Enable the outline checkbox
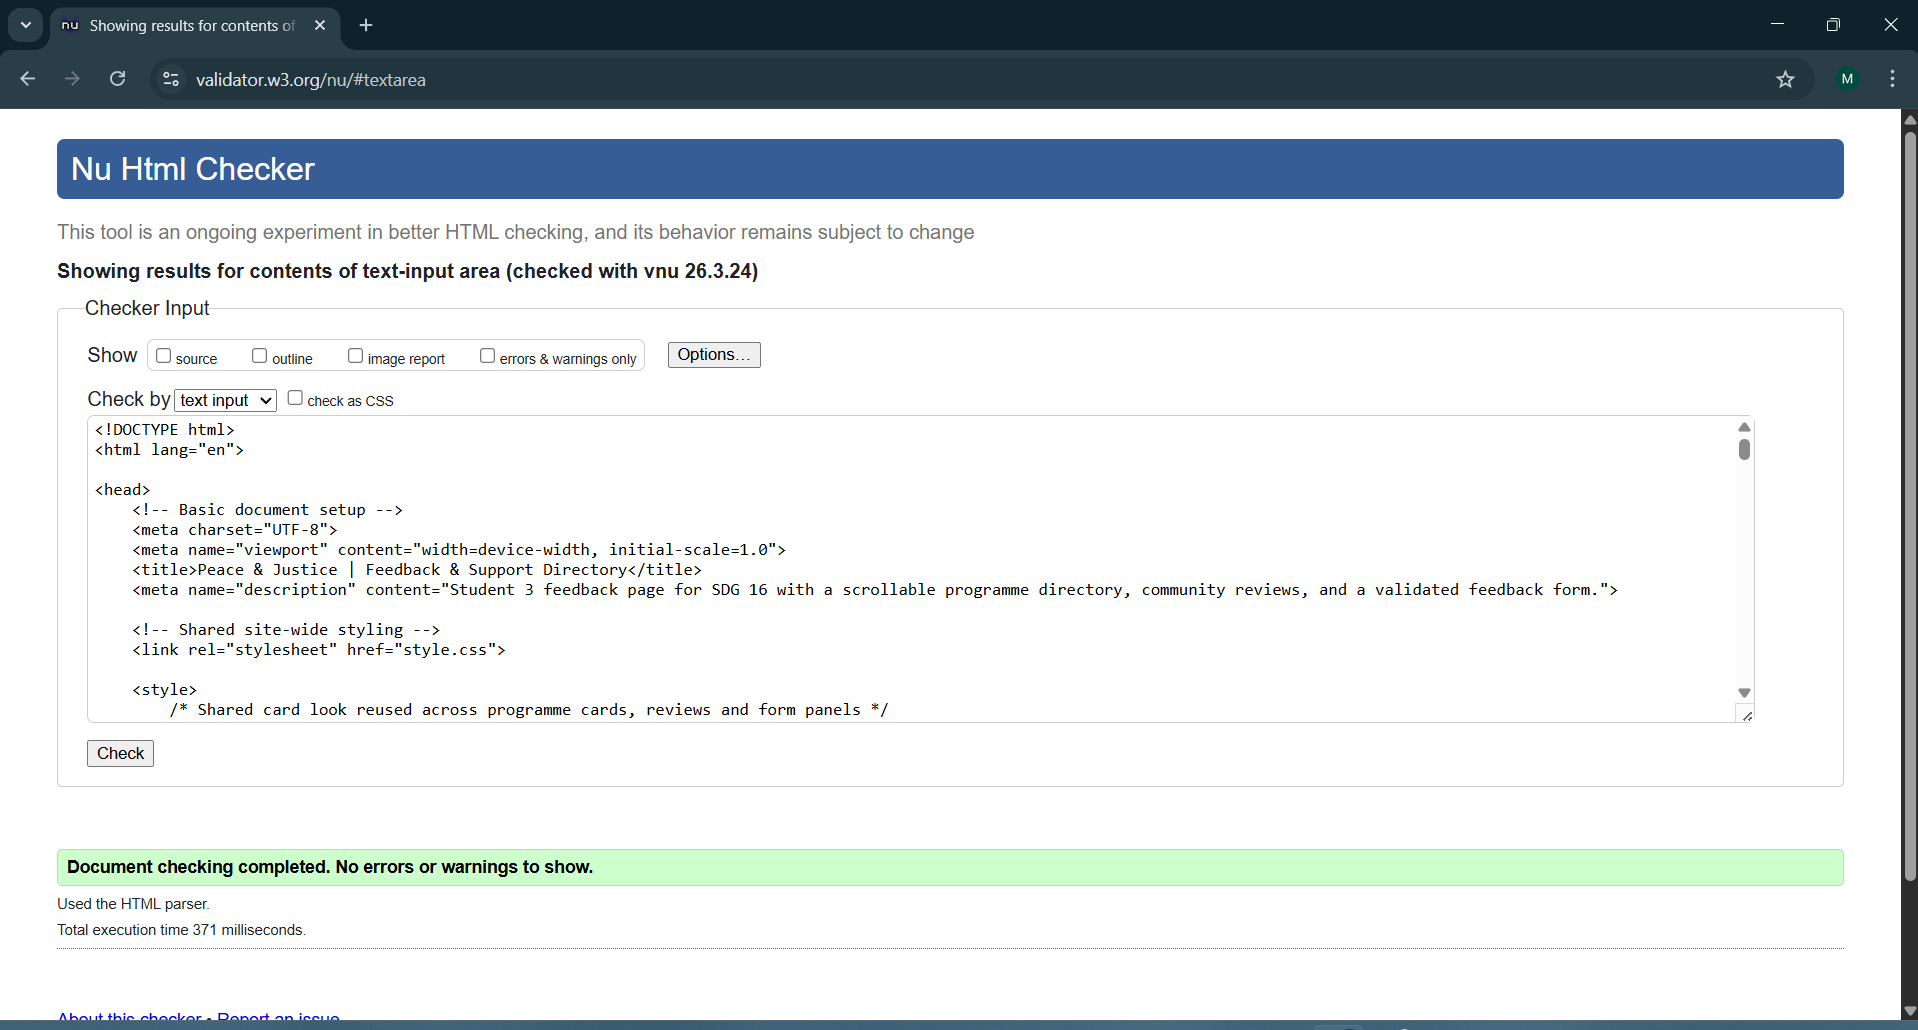Image resolution: width=1918 pixels, height=1030 pixels. pyautogui.click(x=260, y=355)
